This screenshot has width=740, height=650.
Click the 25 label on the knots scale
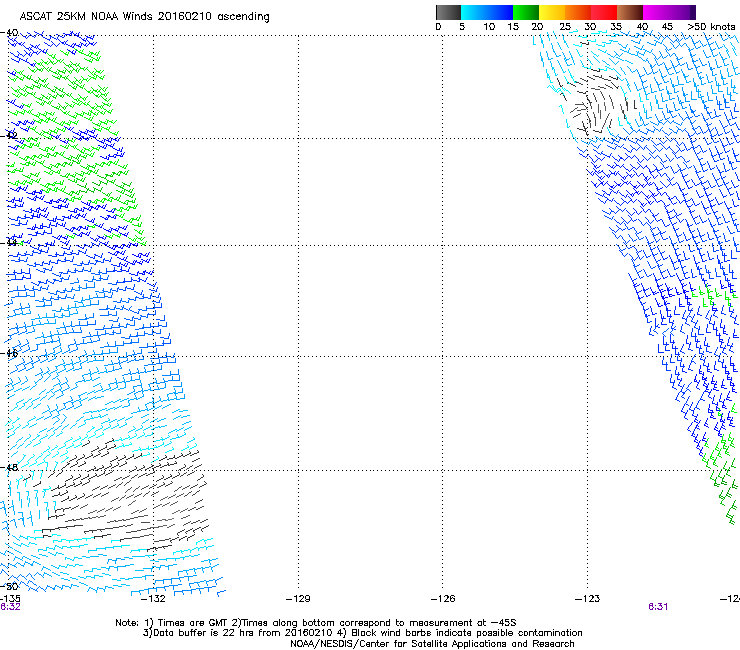pos(565,27)
